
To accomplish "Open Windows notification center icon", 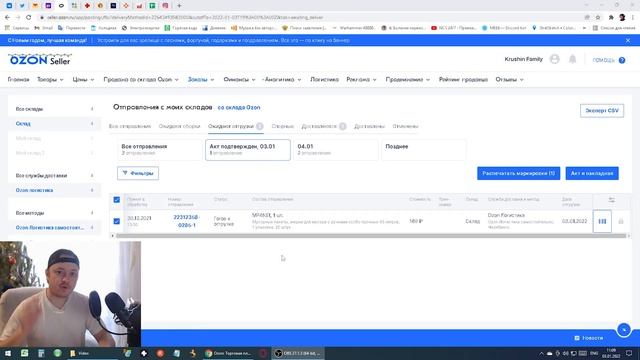I will (629, 353).
